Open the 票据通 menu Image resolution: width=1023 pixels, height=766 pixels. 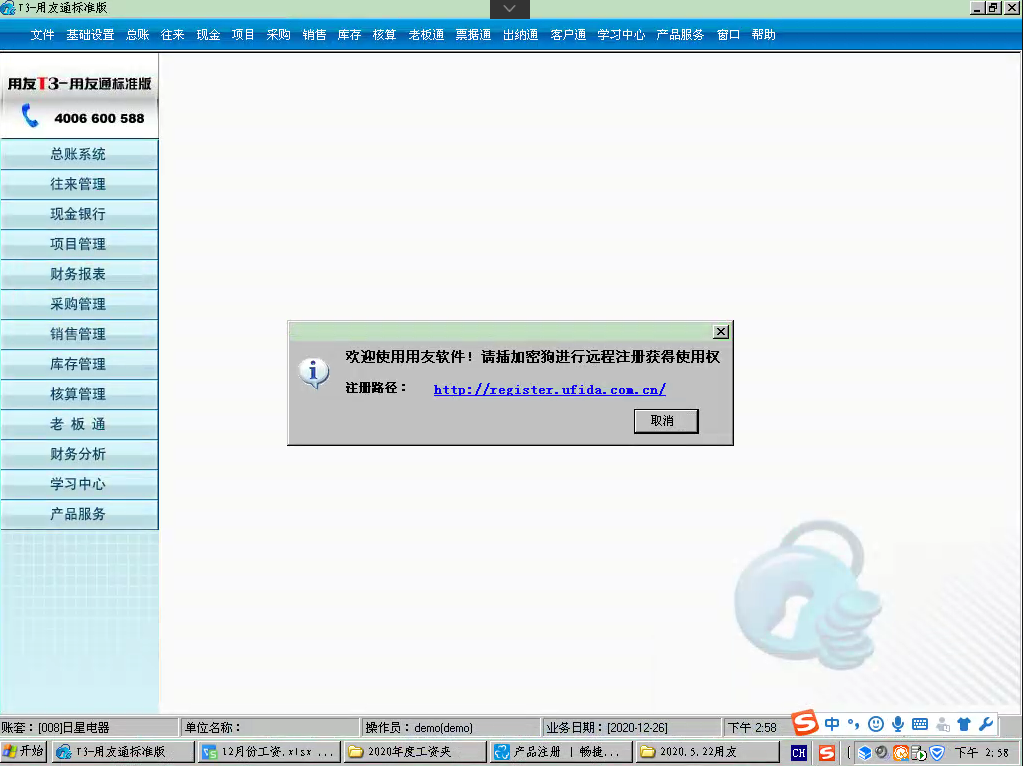pos(473,35)
